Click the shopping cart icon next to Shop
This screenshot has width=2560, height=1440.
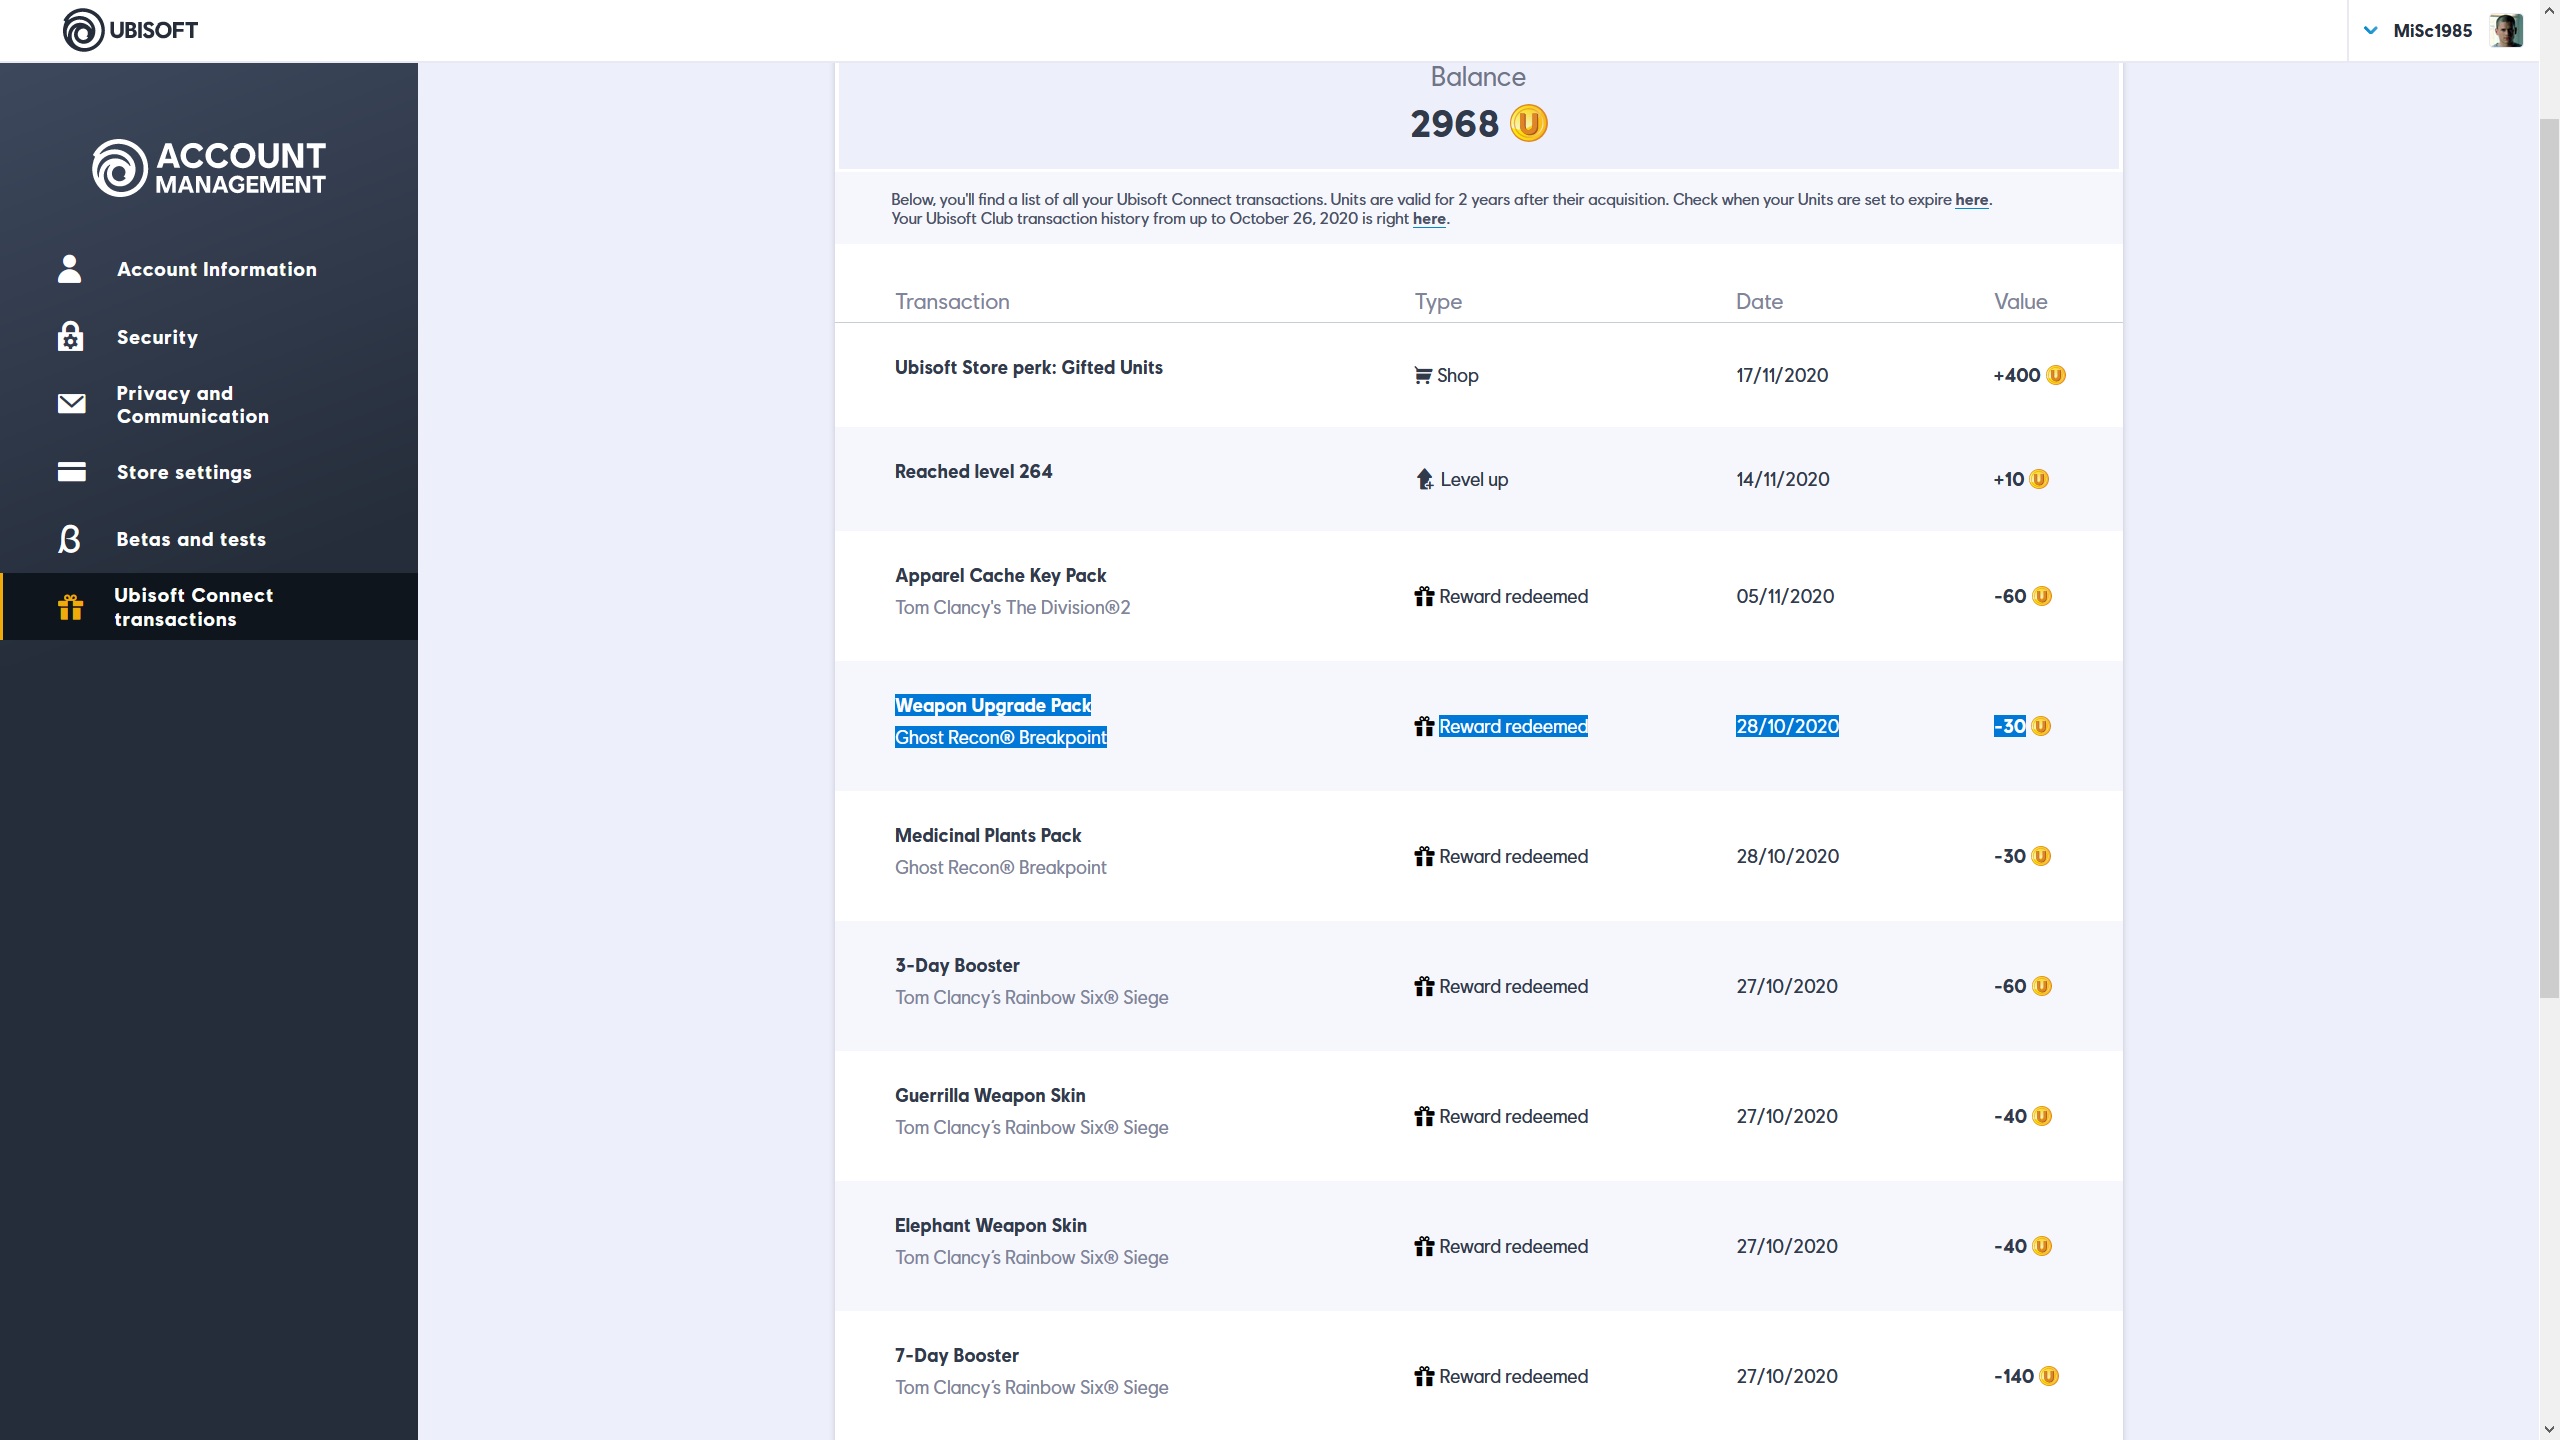tap(1423, 376)
